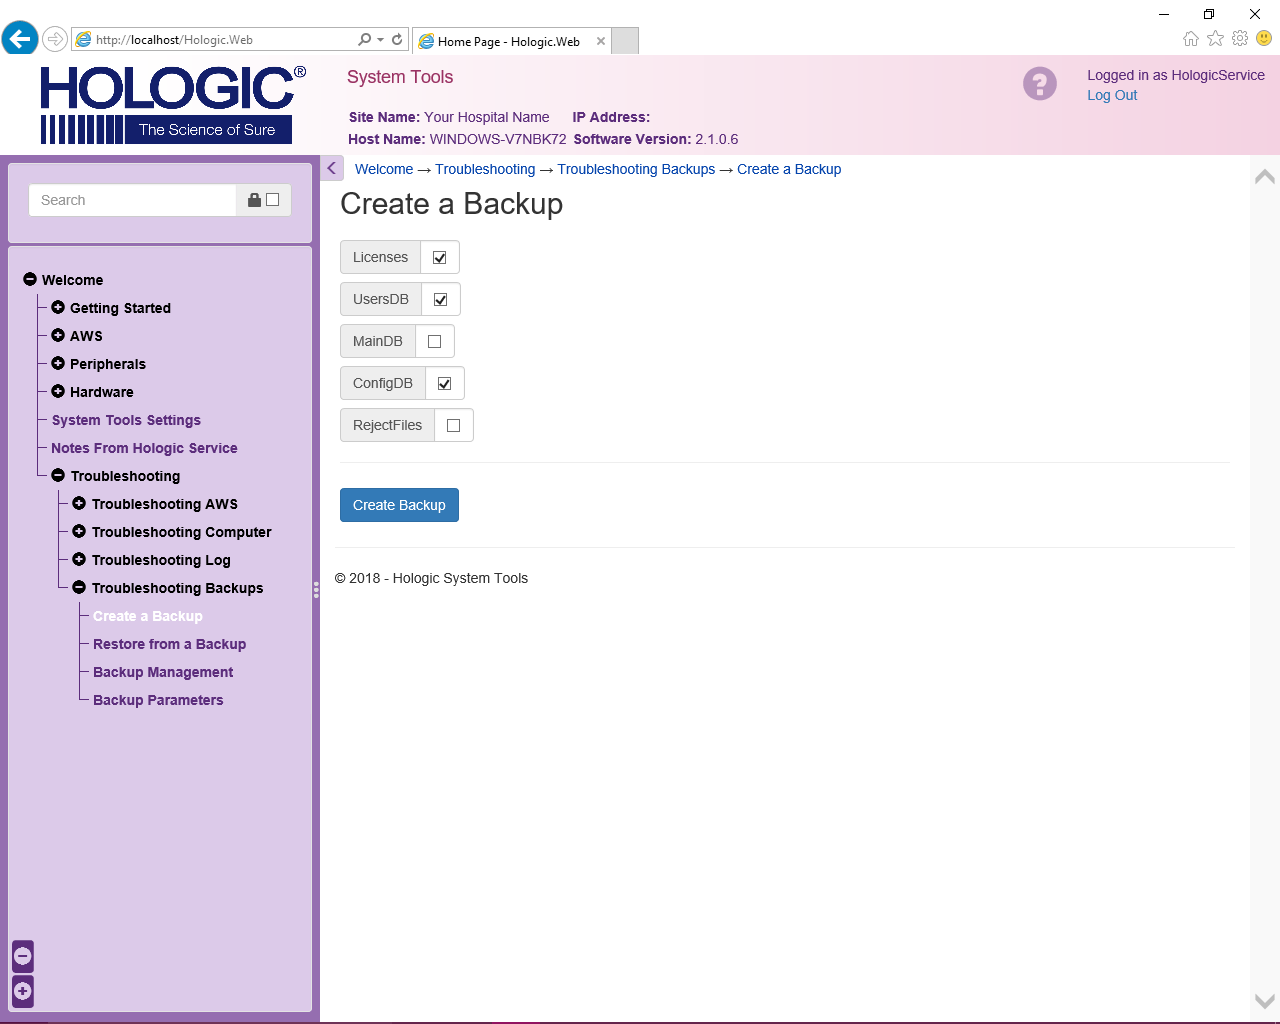Hide the breadcrumb with the left chevron icon

click(332, 168)
